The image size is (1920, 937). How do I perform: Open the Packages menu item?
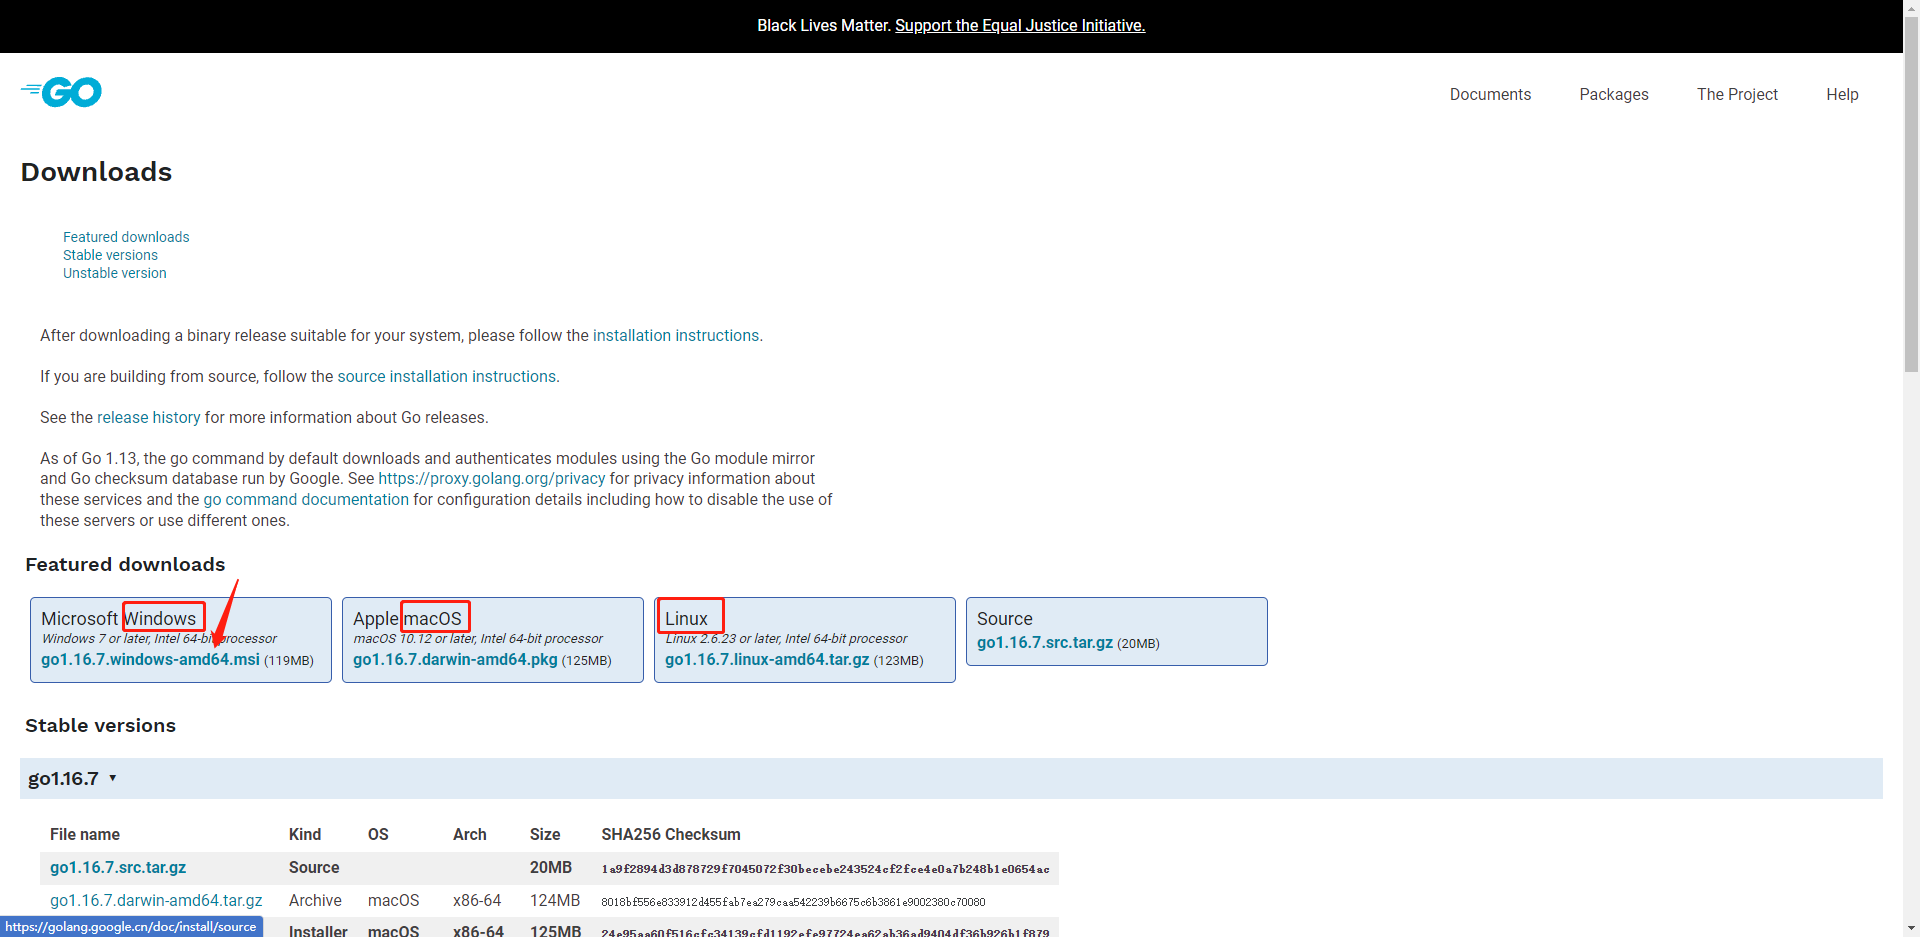[x=1614, y=94]
